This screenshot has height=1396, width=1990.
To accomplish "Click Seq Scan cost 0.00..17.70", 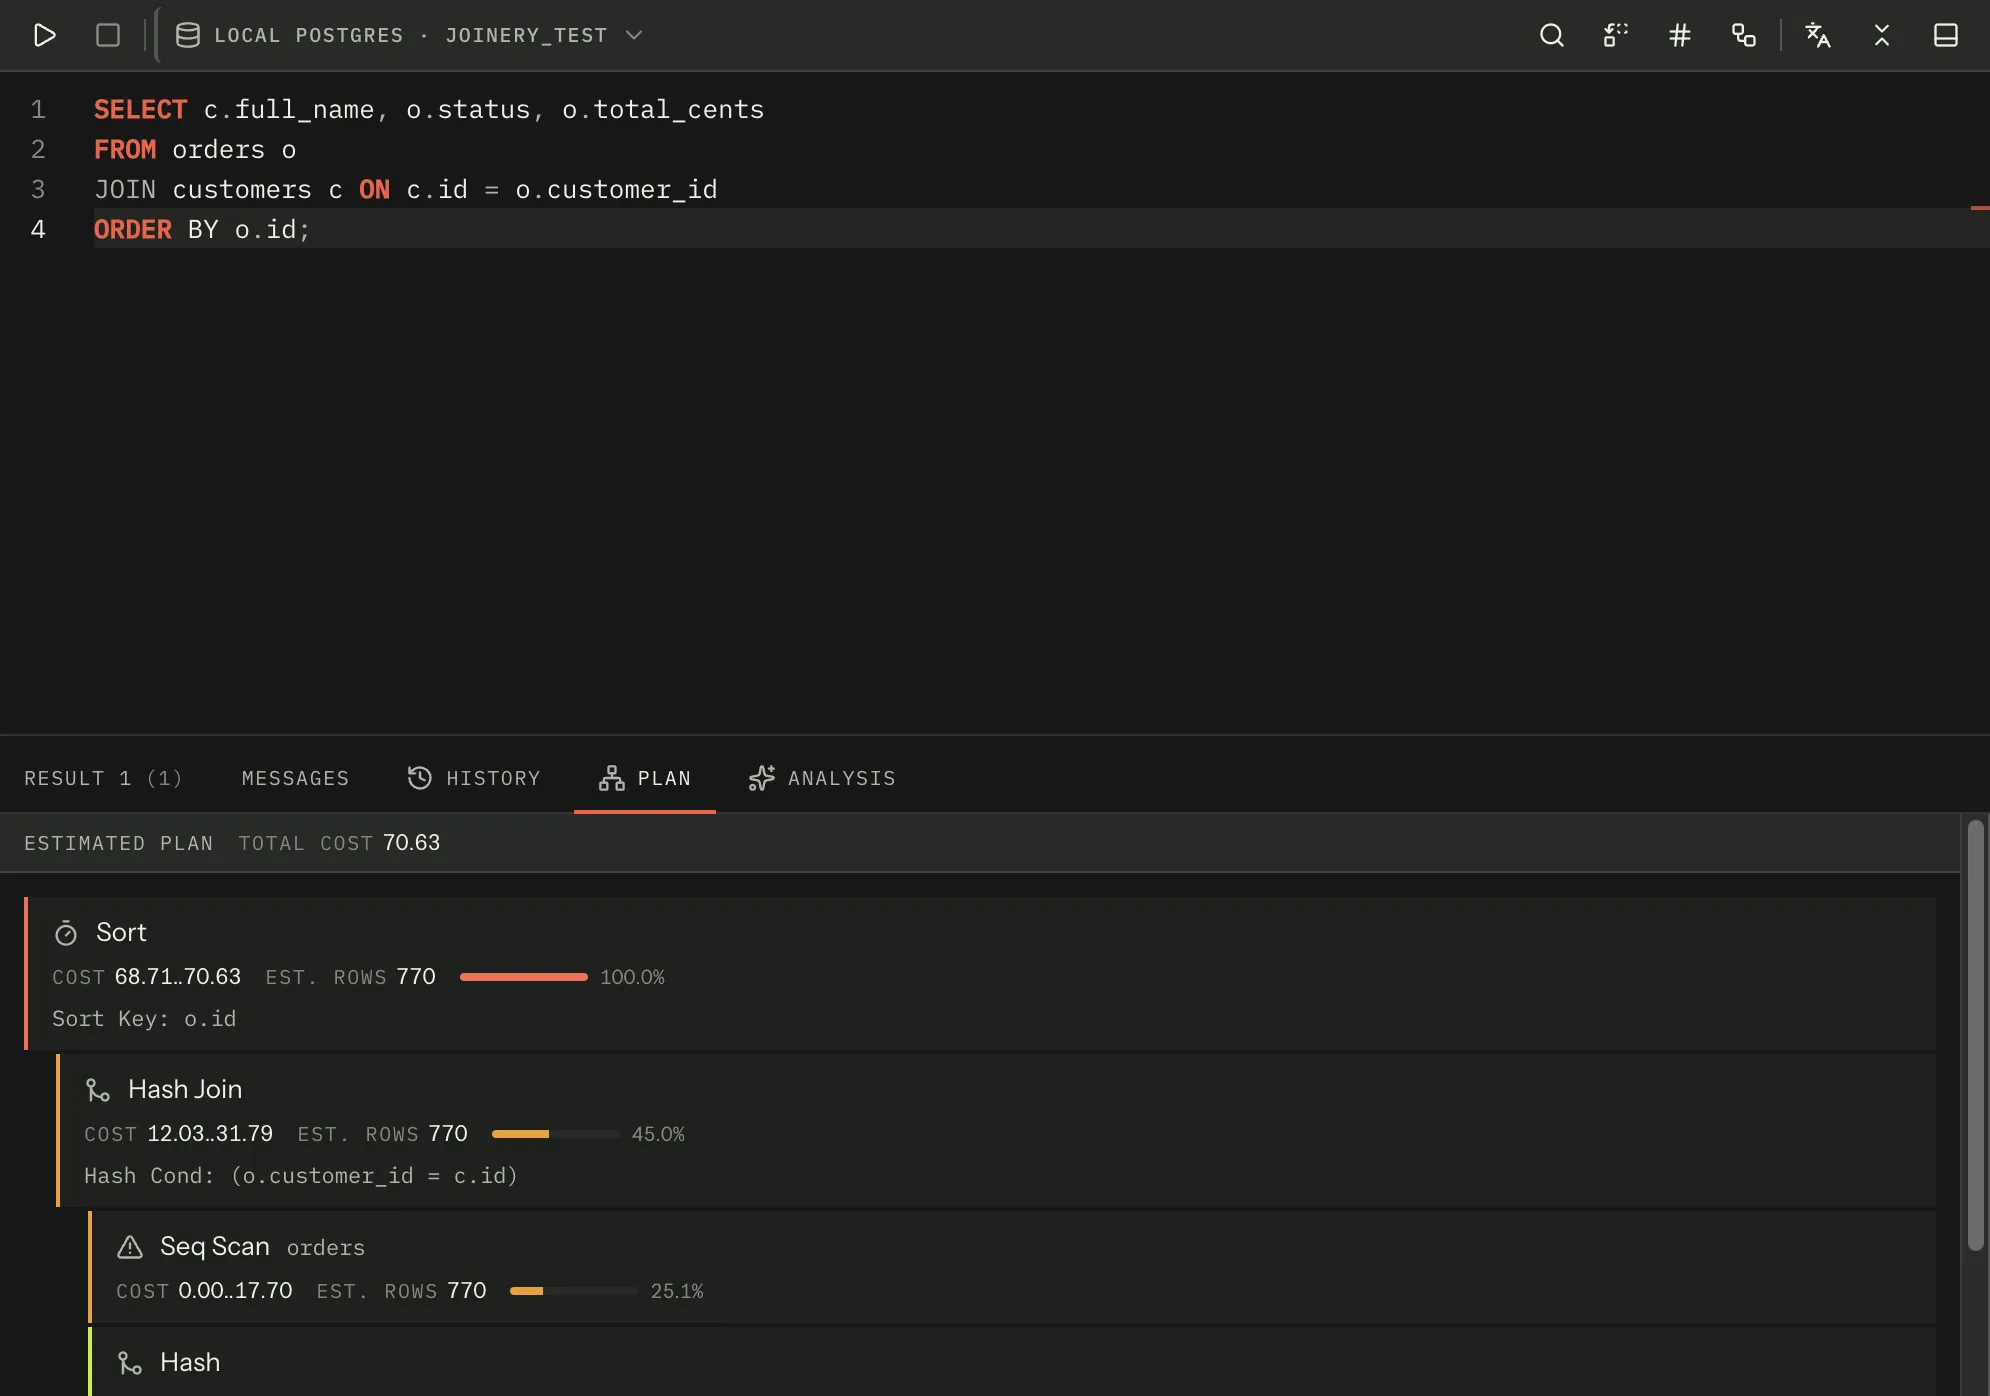I will (x=235, y=1290).
